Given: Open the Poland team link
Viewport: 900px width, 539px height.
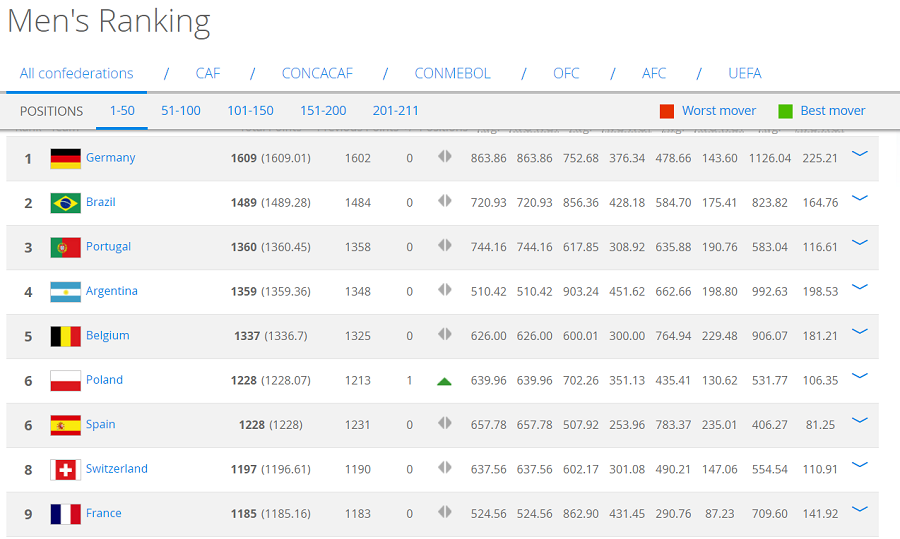Looking at the screenshot, I should [104, 380].
